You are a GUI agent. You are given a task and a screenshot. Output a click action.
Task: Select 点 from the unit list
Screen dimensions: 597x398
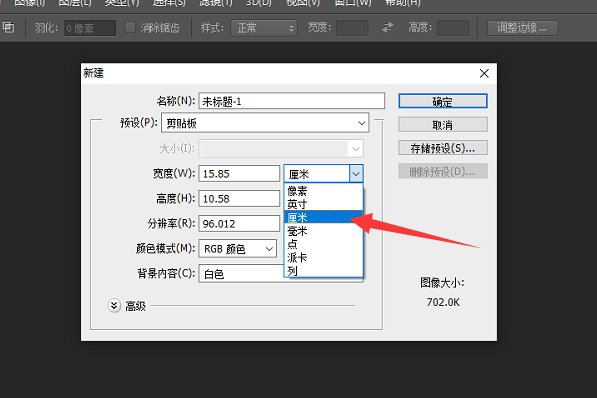324,244
